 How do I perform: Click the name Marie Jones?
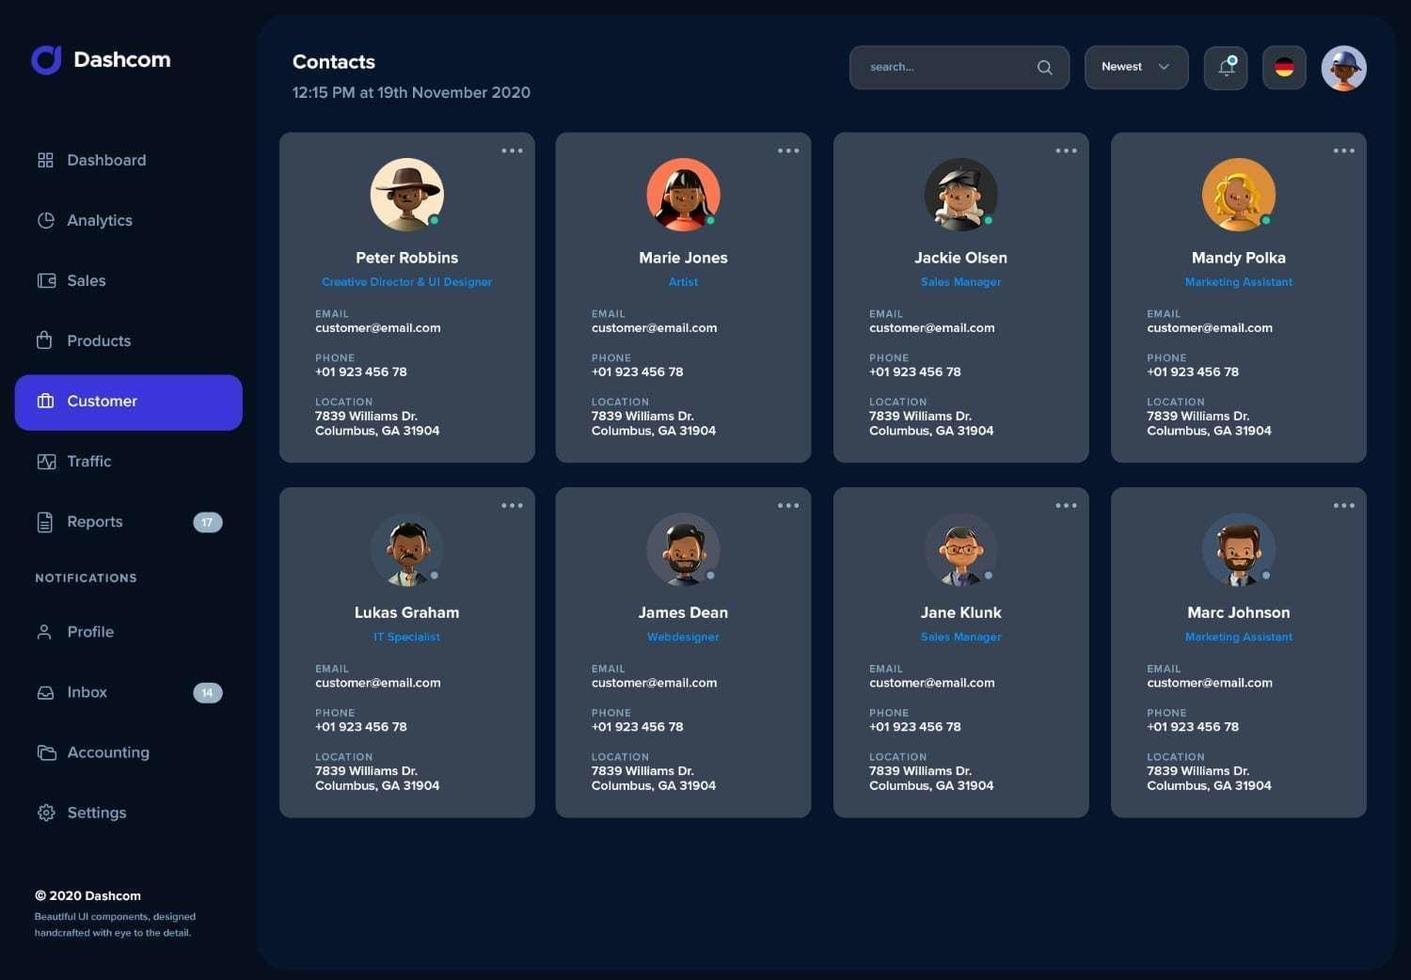coord(683,258)
